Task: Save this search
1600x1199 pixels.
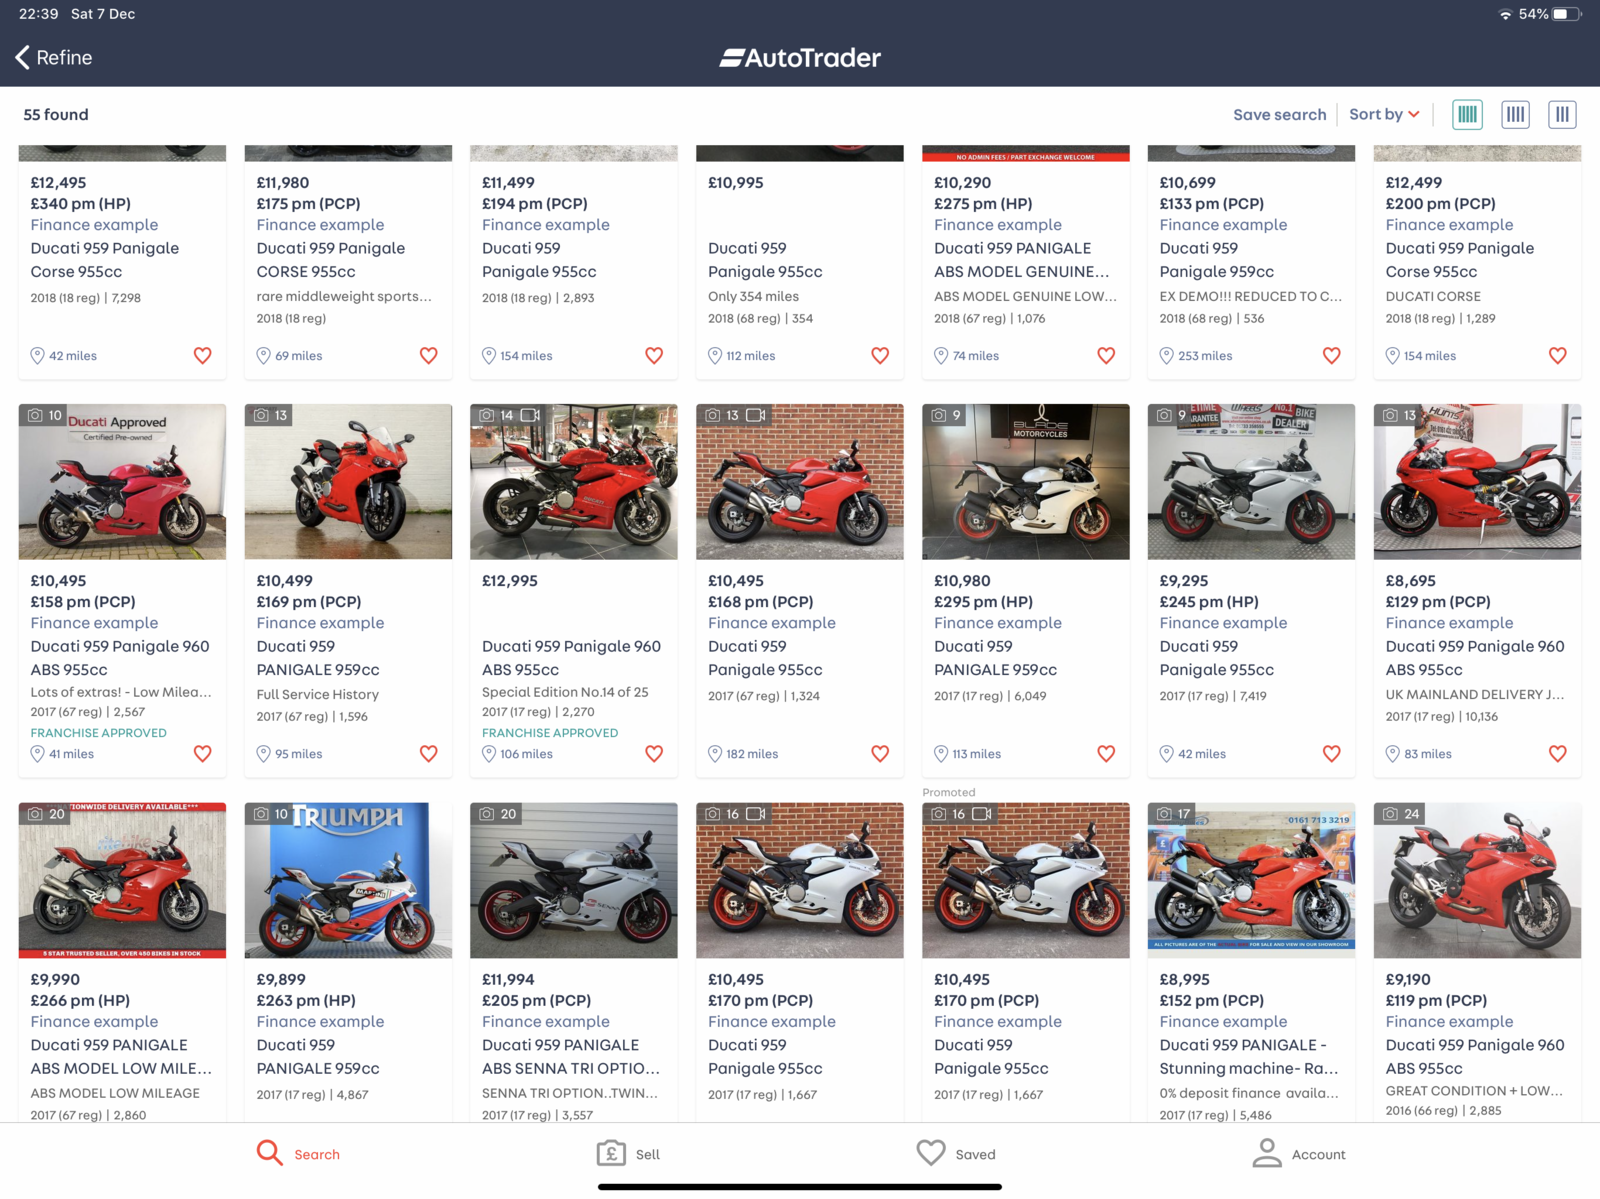Action: (x=1279, y=115)
